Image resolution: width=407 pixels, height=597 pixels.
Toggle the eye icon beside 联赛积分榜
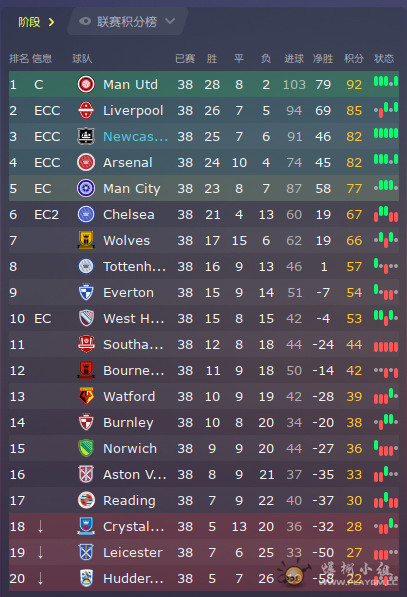(x=85, y=21)
